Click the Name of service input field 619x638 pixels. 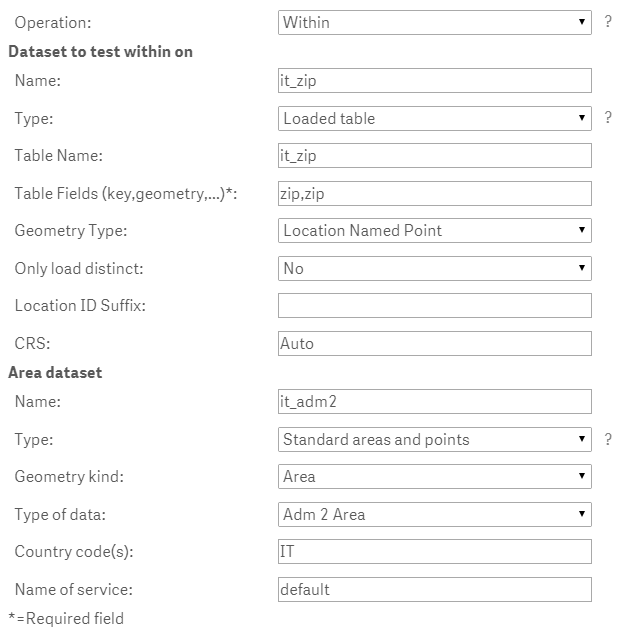pos(434,589)
